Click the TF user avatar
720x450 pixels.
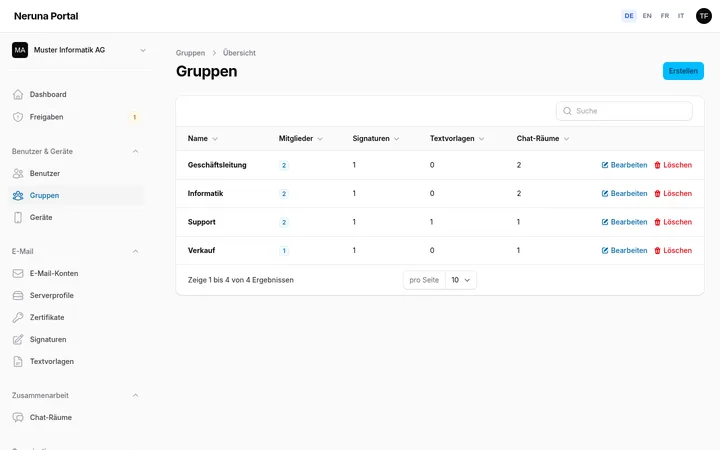click(703, 16)
